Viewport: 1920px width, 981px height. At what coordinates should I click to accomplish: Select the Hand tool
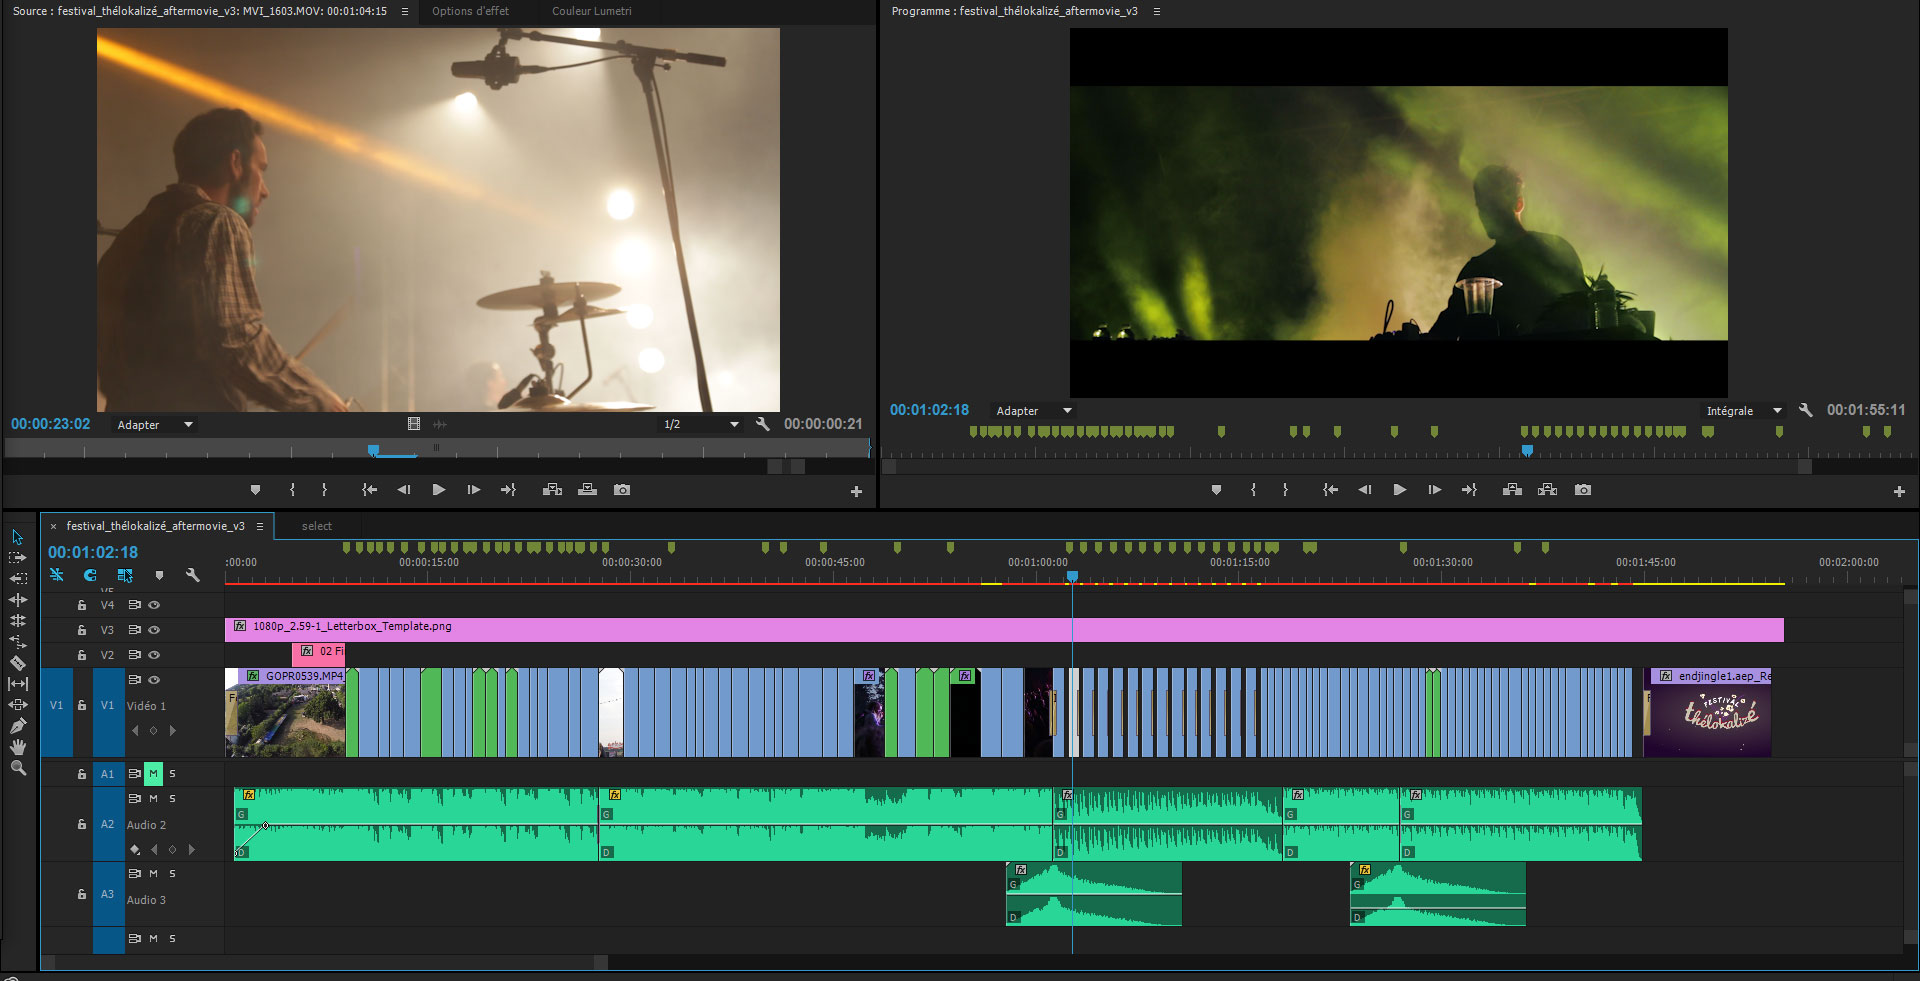pyautogui.click(x=18, y=747)
